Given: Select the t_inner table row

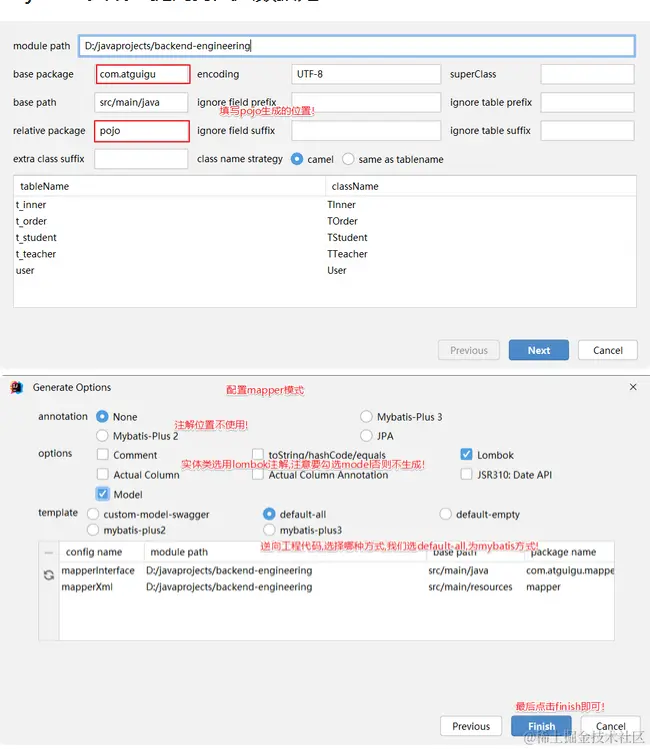Looking at the screenshot, I should 325,205.
